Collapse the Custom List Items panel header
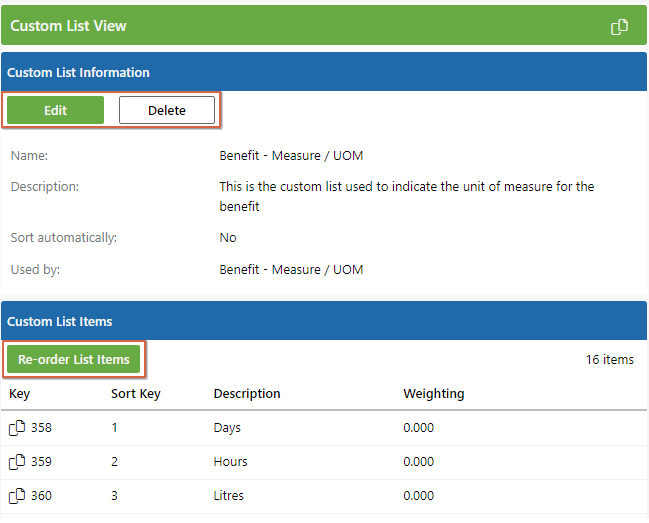 tap(60, 322)
